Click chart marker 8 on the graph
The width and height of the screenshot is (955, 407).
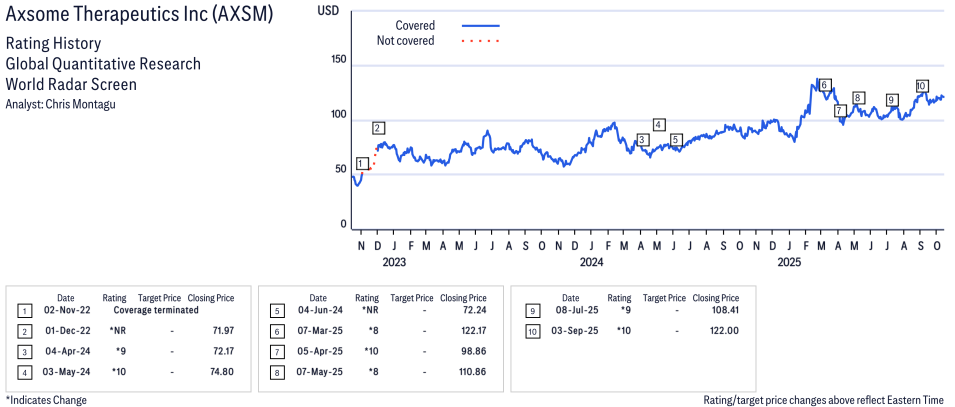point(858,98)
